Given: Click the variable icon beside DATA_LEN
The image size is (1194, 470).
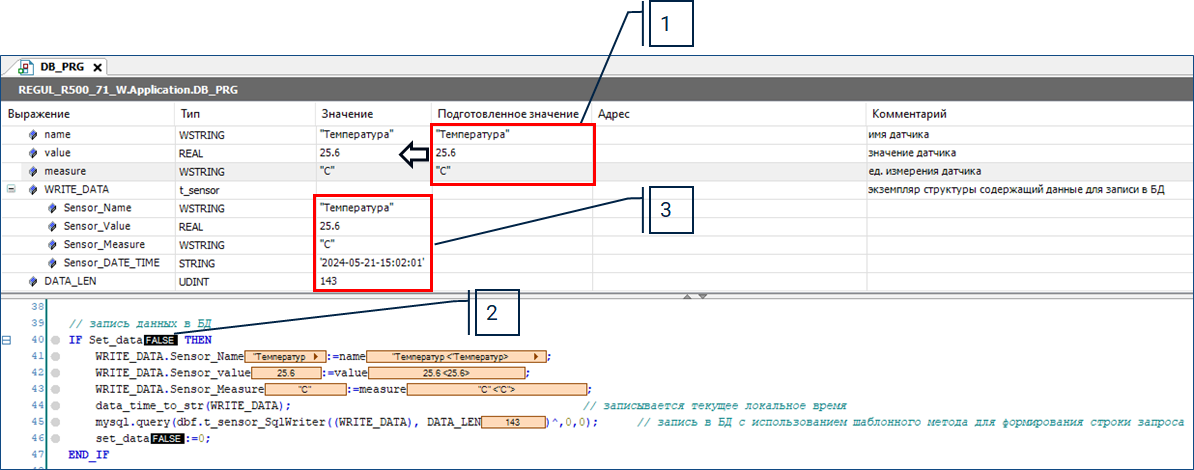Looking at the screenshot, I should point(33,282).
